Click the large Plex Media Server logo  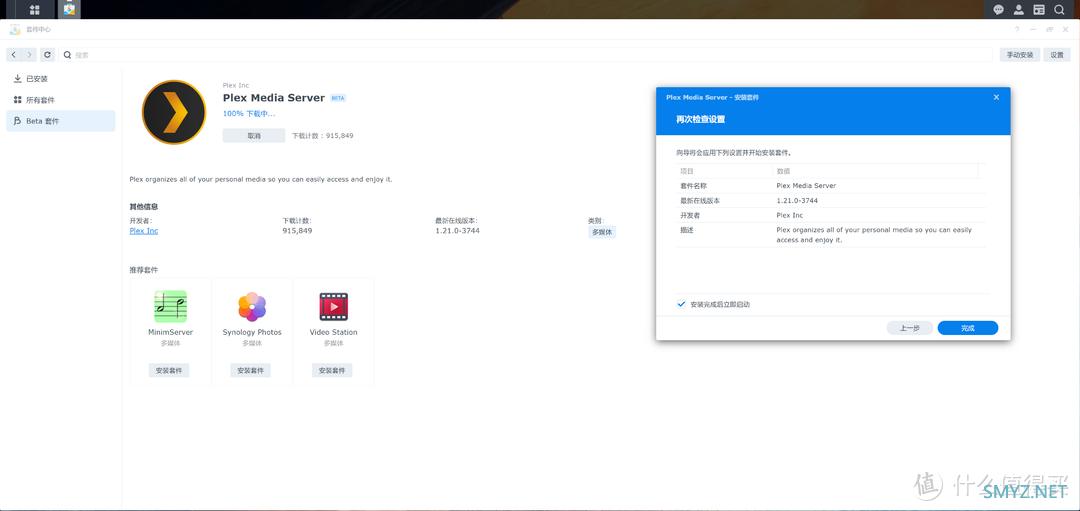click(174, 112)
